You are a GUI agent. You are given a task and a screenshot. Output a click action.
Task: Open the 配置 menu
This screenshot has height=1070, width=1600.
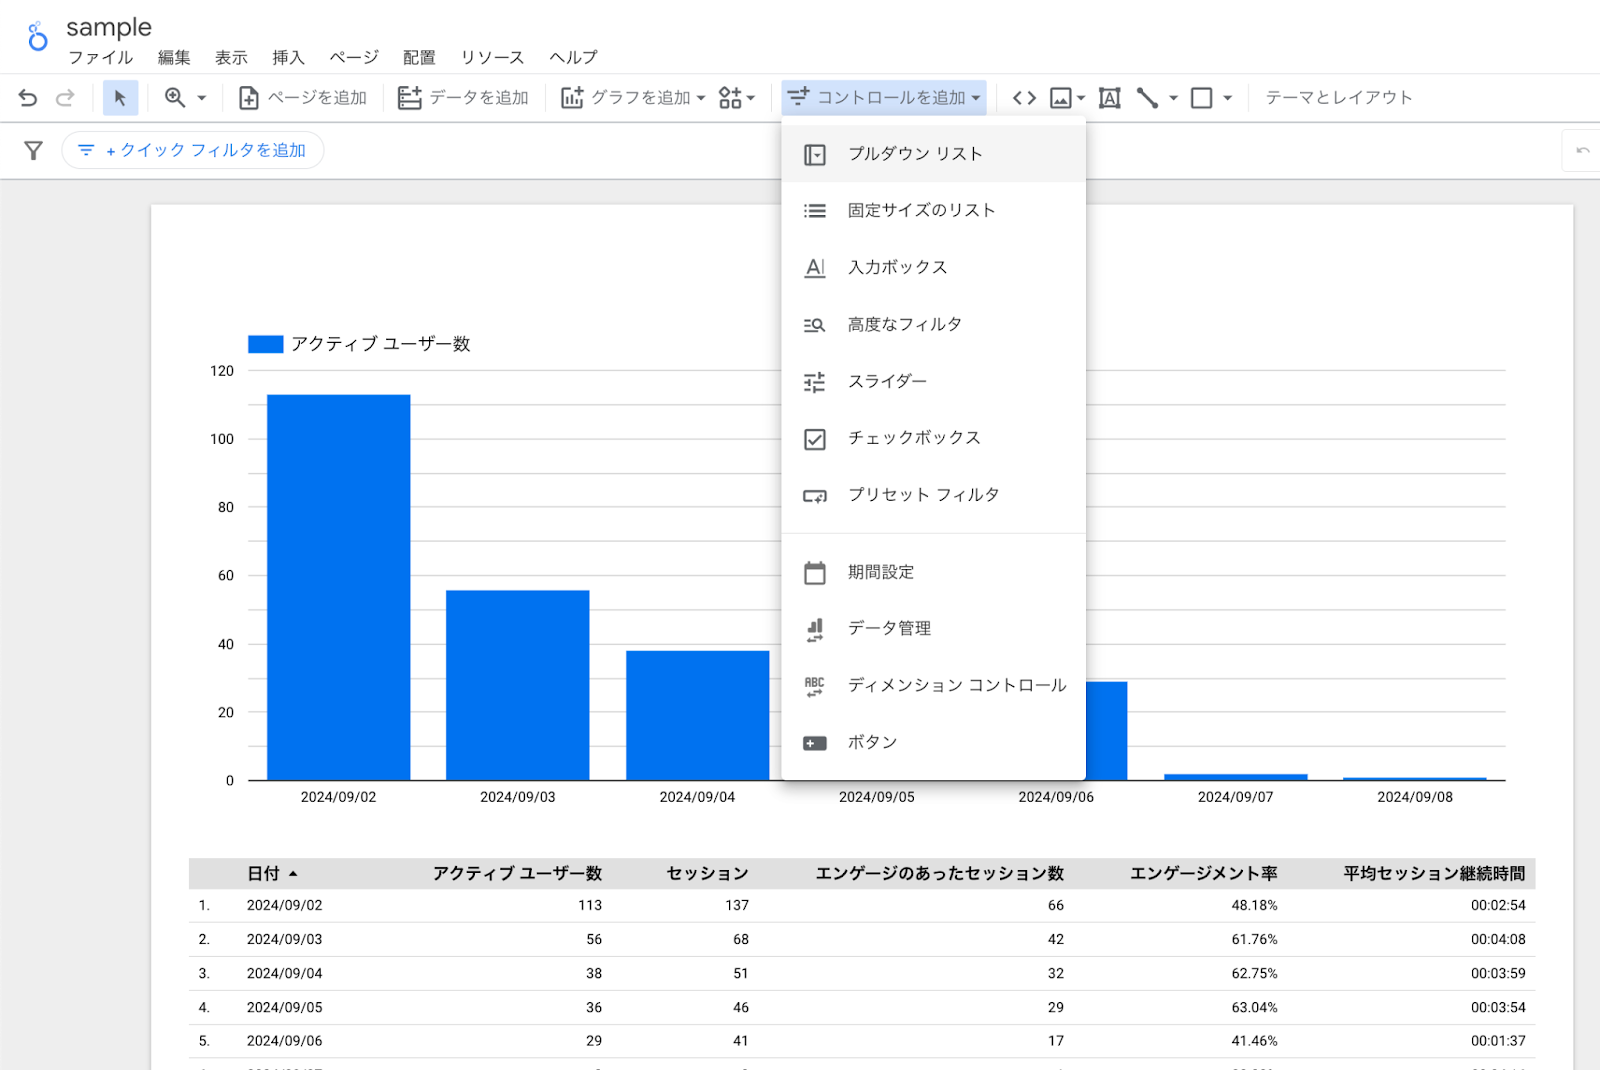(419, 58)
